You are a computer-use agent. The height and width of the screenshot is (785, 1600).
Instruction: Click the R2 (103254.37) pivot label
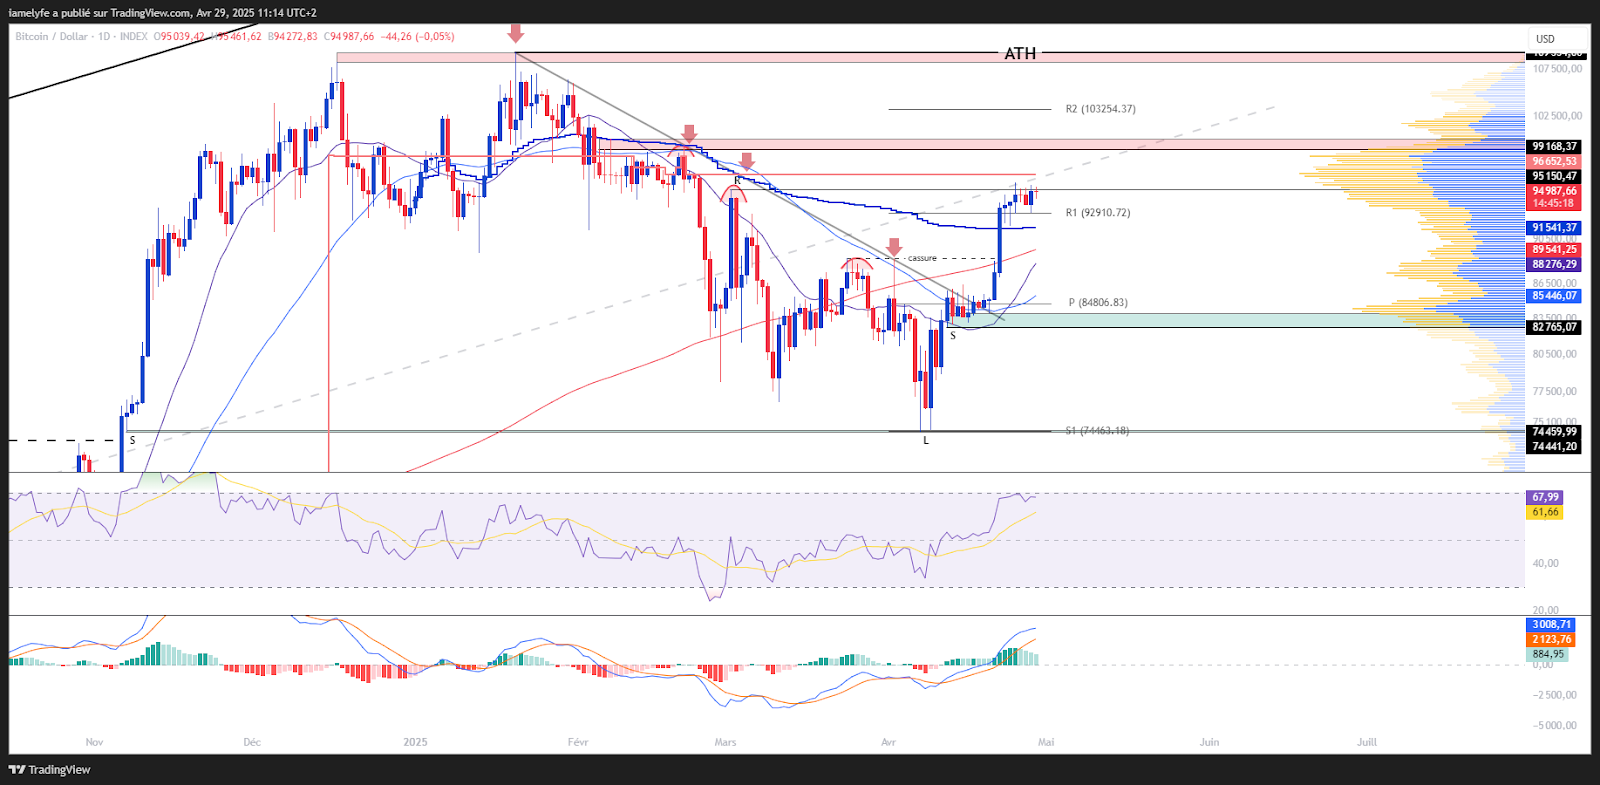point(1100,109)
